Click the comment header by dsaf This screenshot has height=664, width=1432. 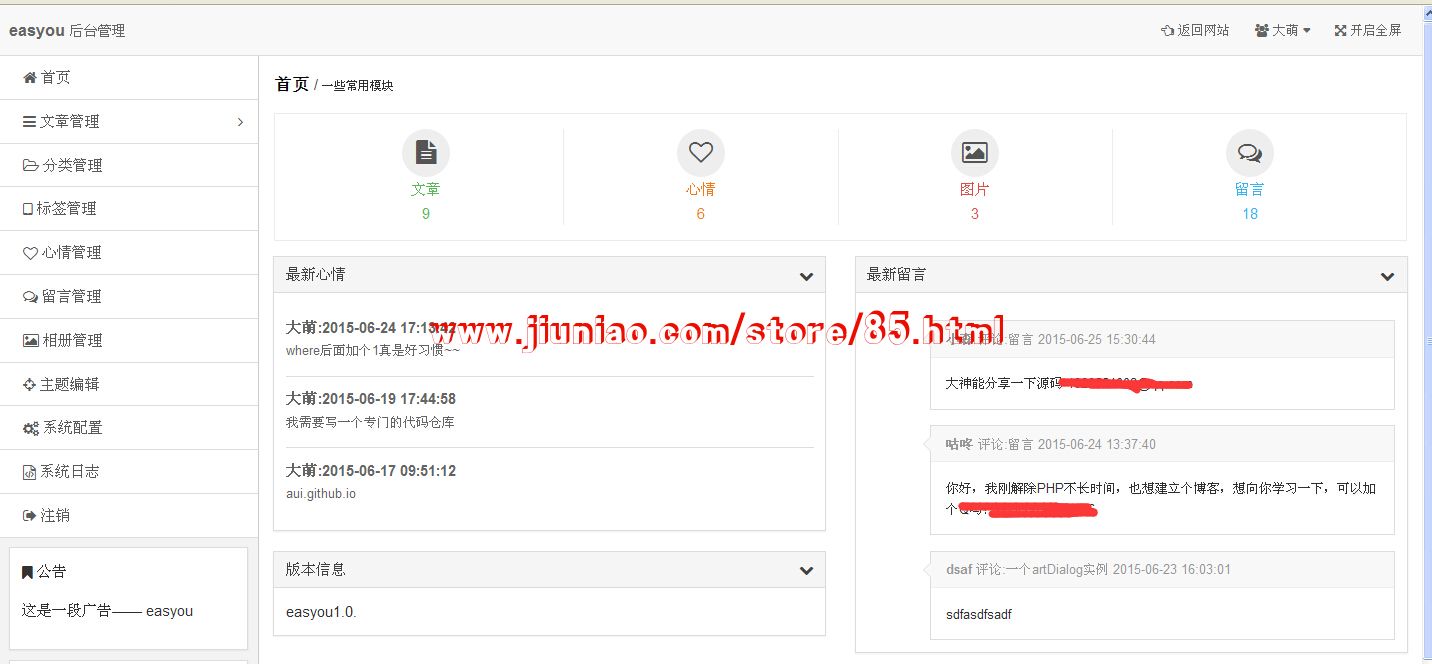coord(1162,570)
